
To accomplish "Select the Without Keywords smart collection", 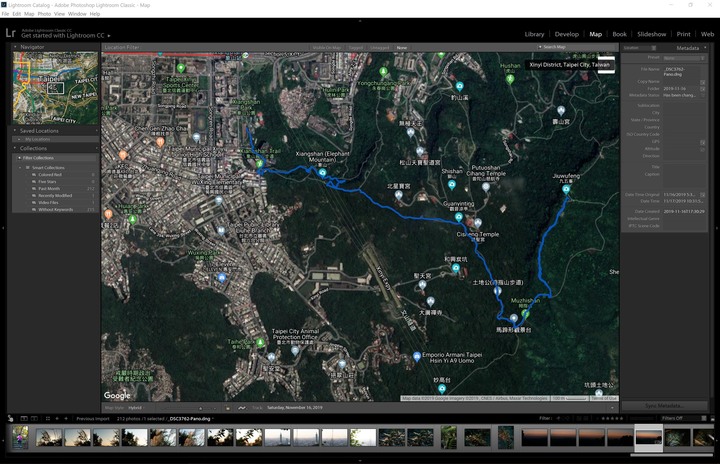I will coord(55,209).
